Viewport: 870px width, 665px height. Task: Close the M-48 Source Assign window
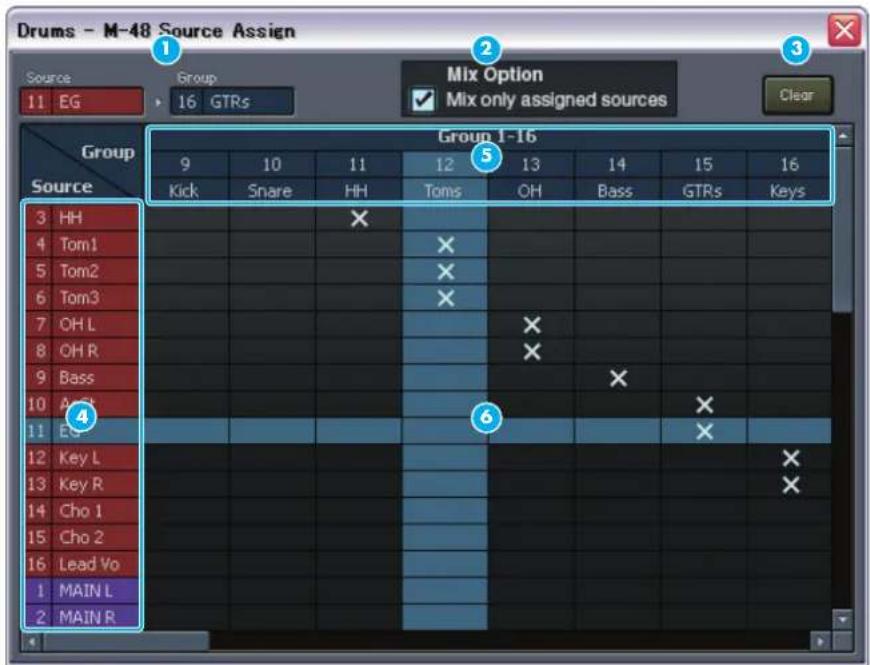843,30
